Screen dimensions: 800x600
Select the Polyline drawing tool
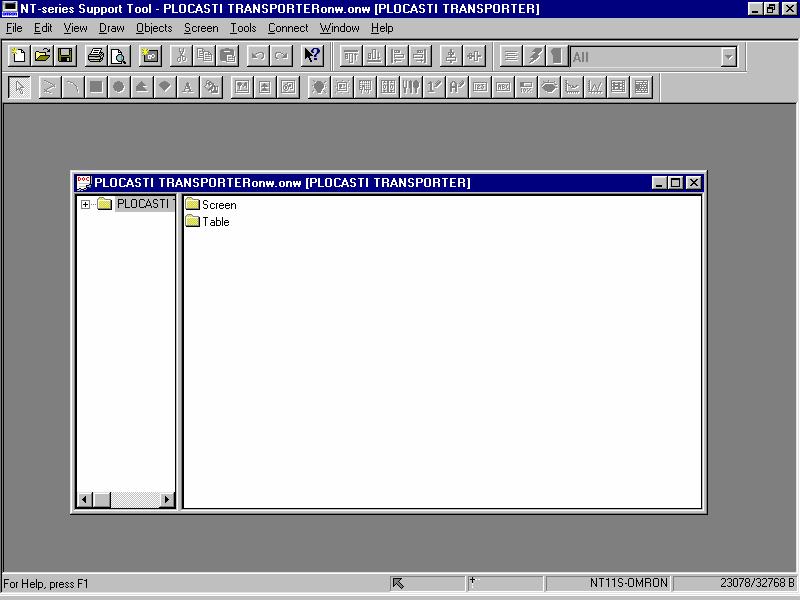[x=49, y=87]
